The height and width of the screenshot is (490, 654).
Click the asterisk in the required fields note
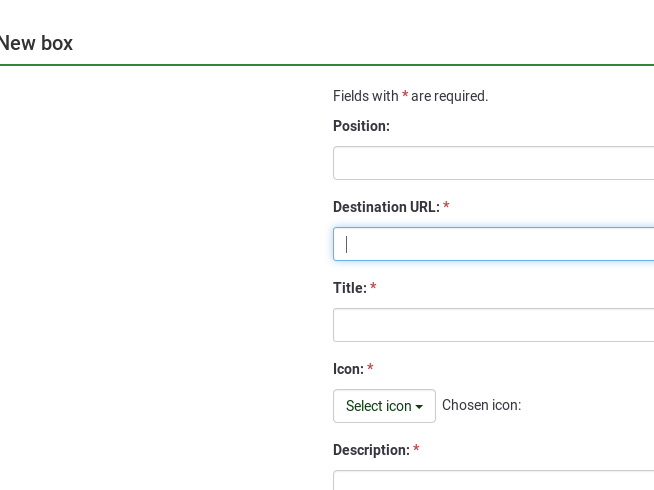tap(405, 95)
